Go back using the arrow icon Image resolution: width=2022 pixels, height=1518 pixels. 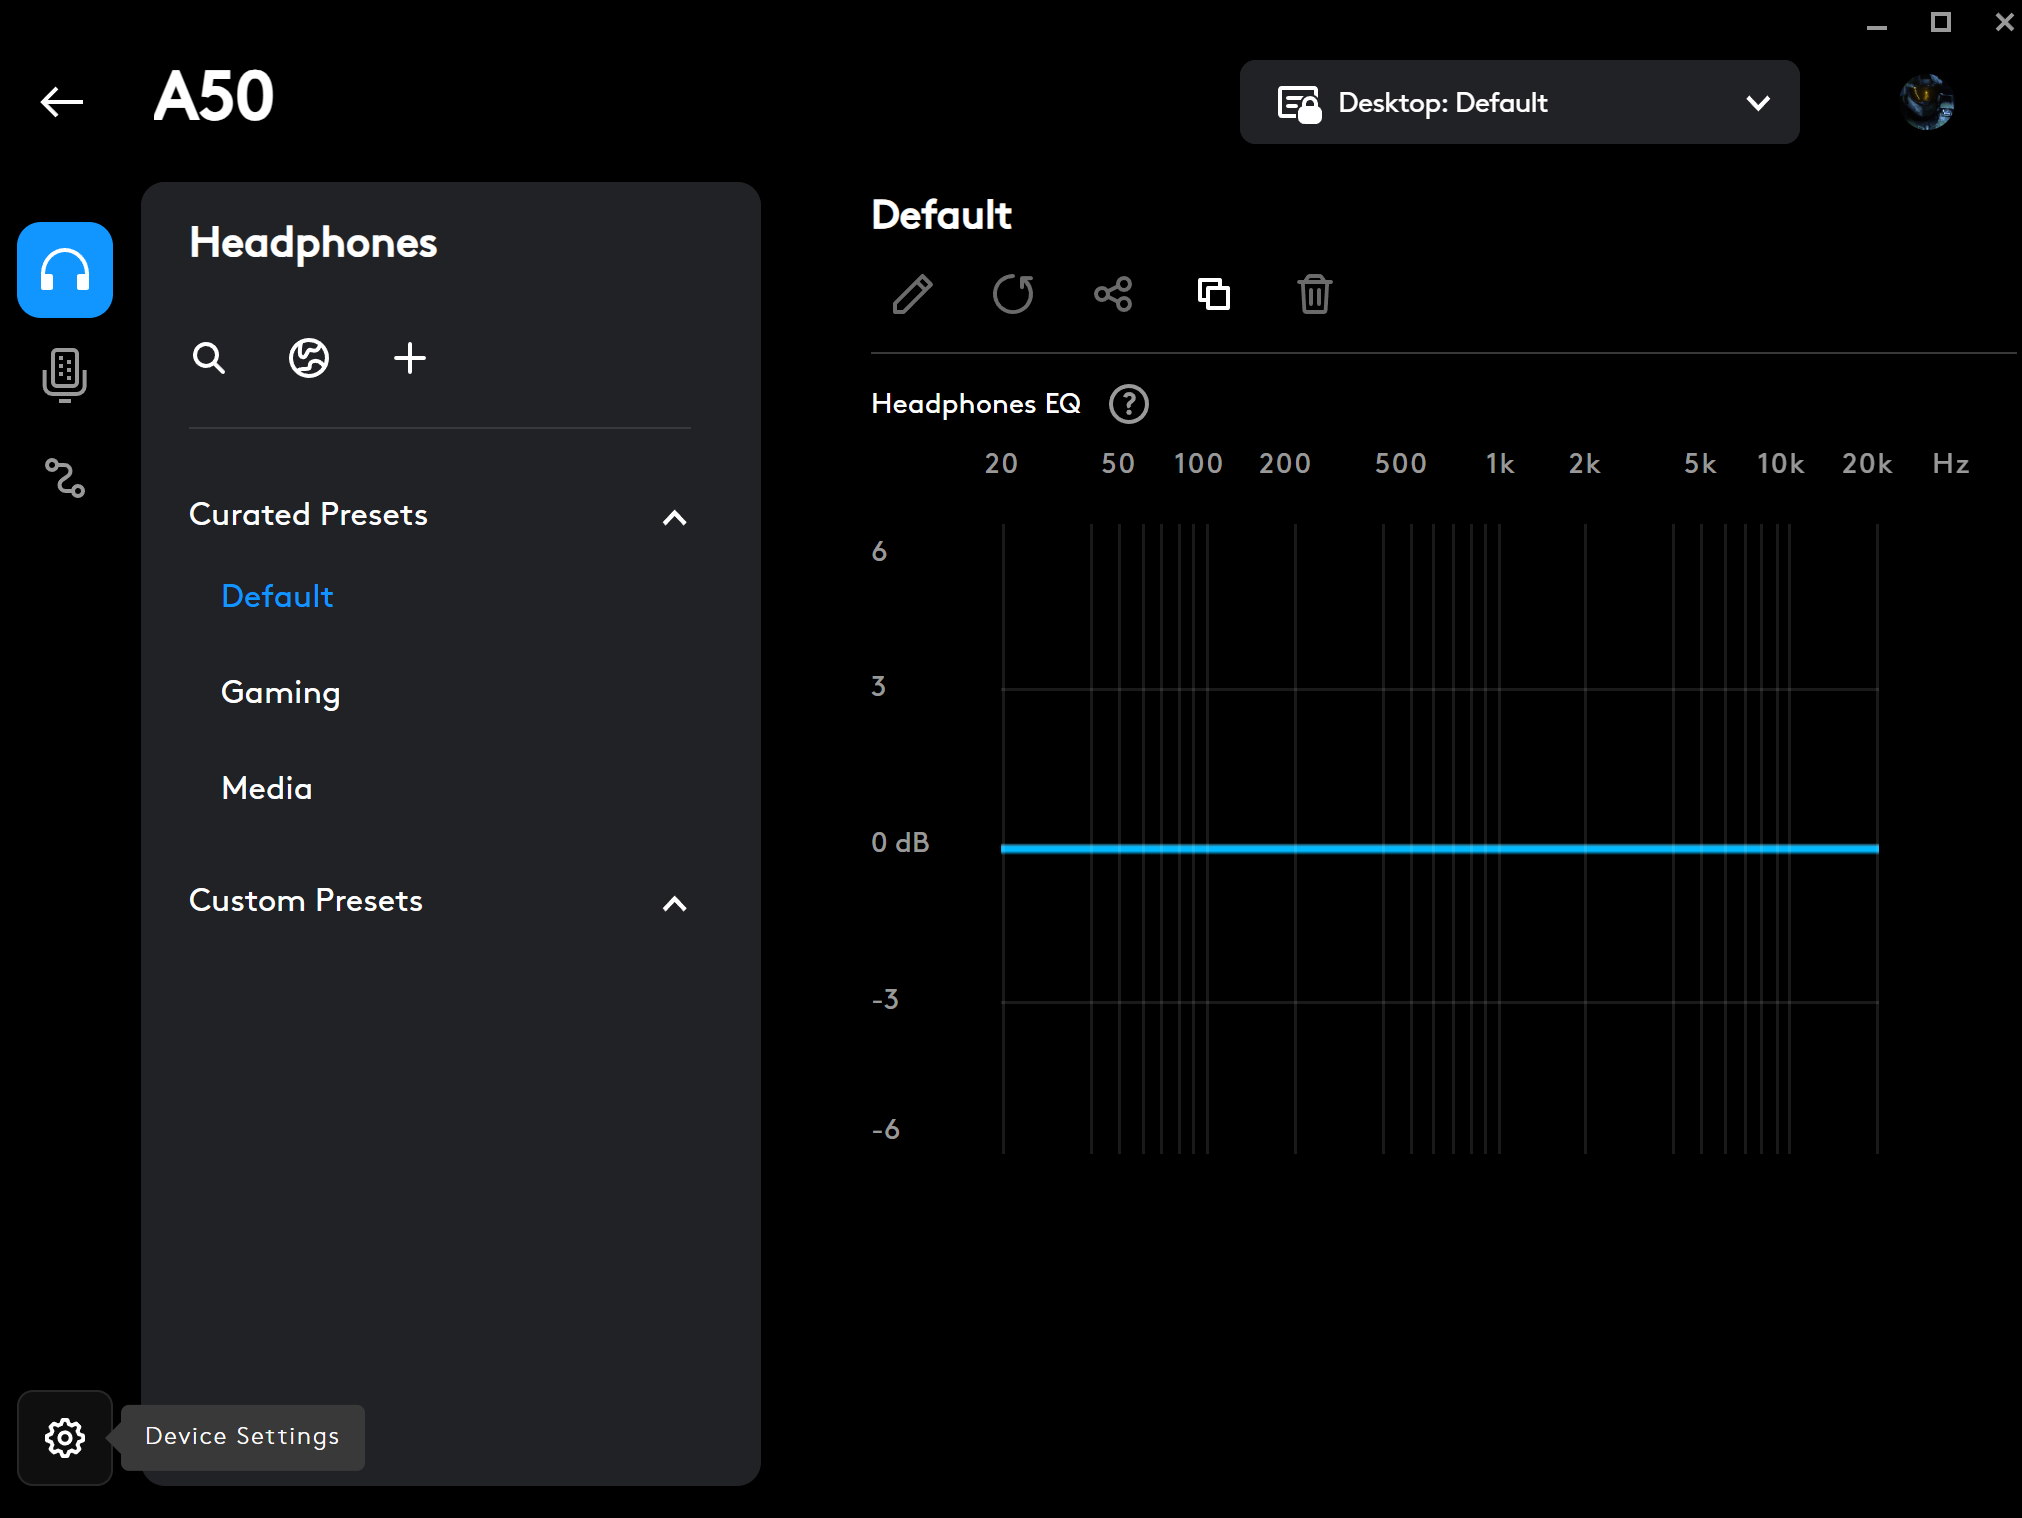pos(62,101)
